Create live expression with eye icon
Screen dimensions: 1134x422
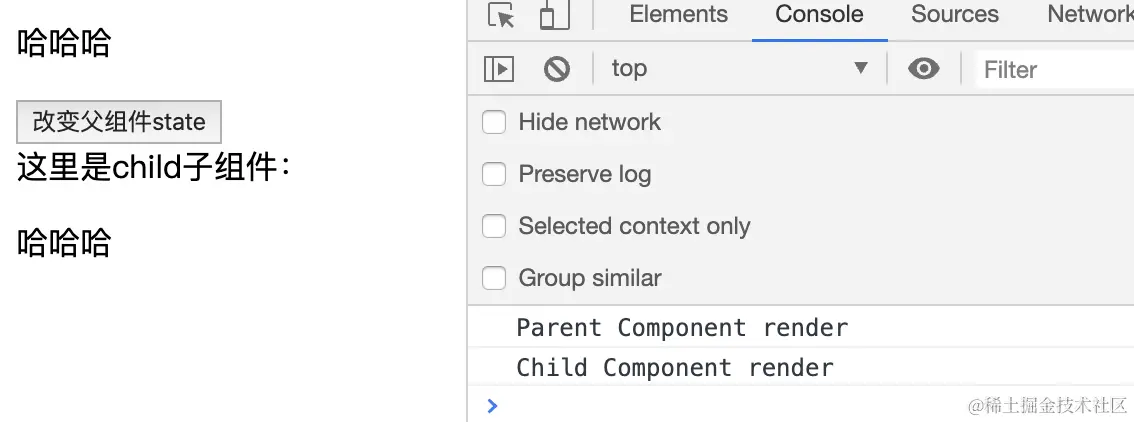pyautogui.click(x=924, y=69)
